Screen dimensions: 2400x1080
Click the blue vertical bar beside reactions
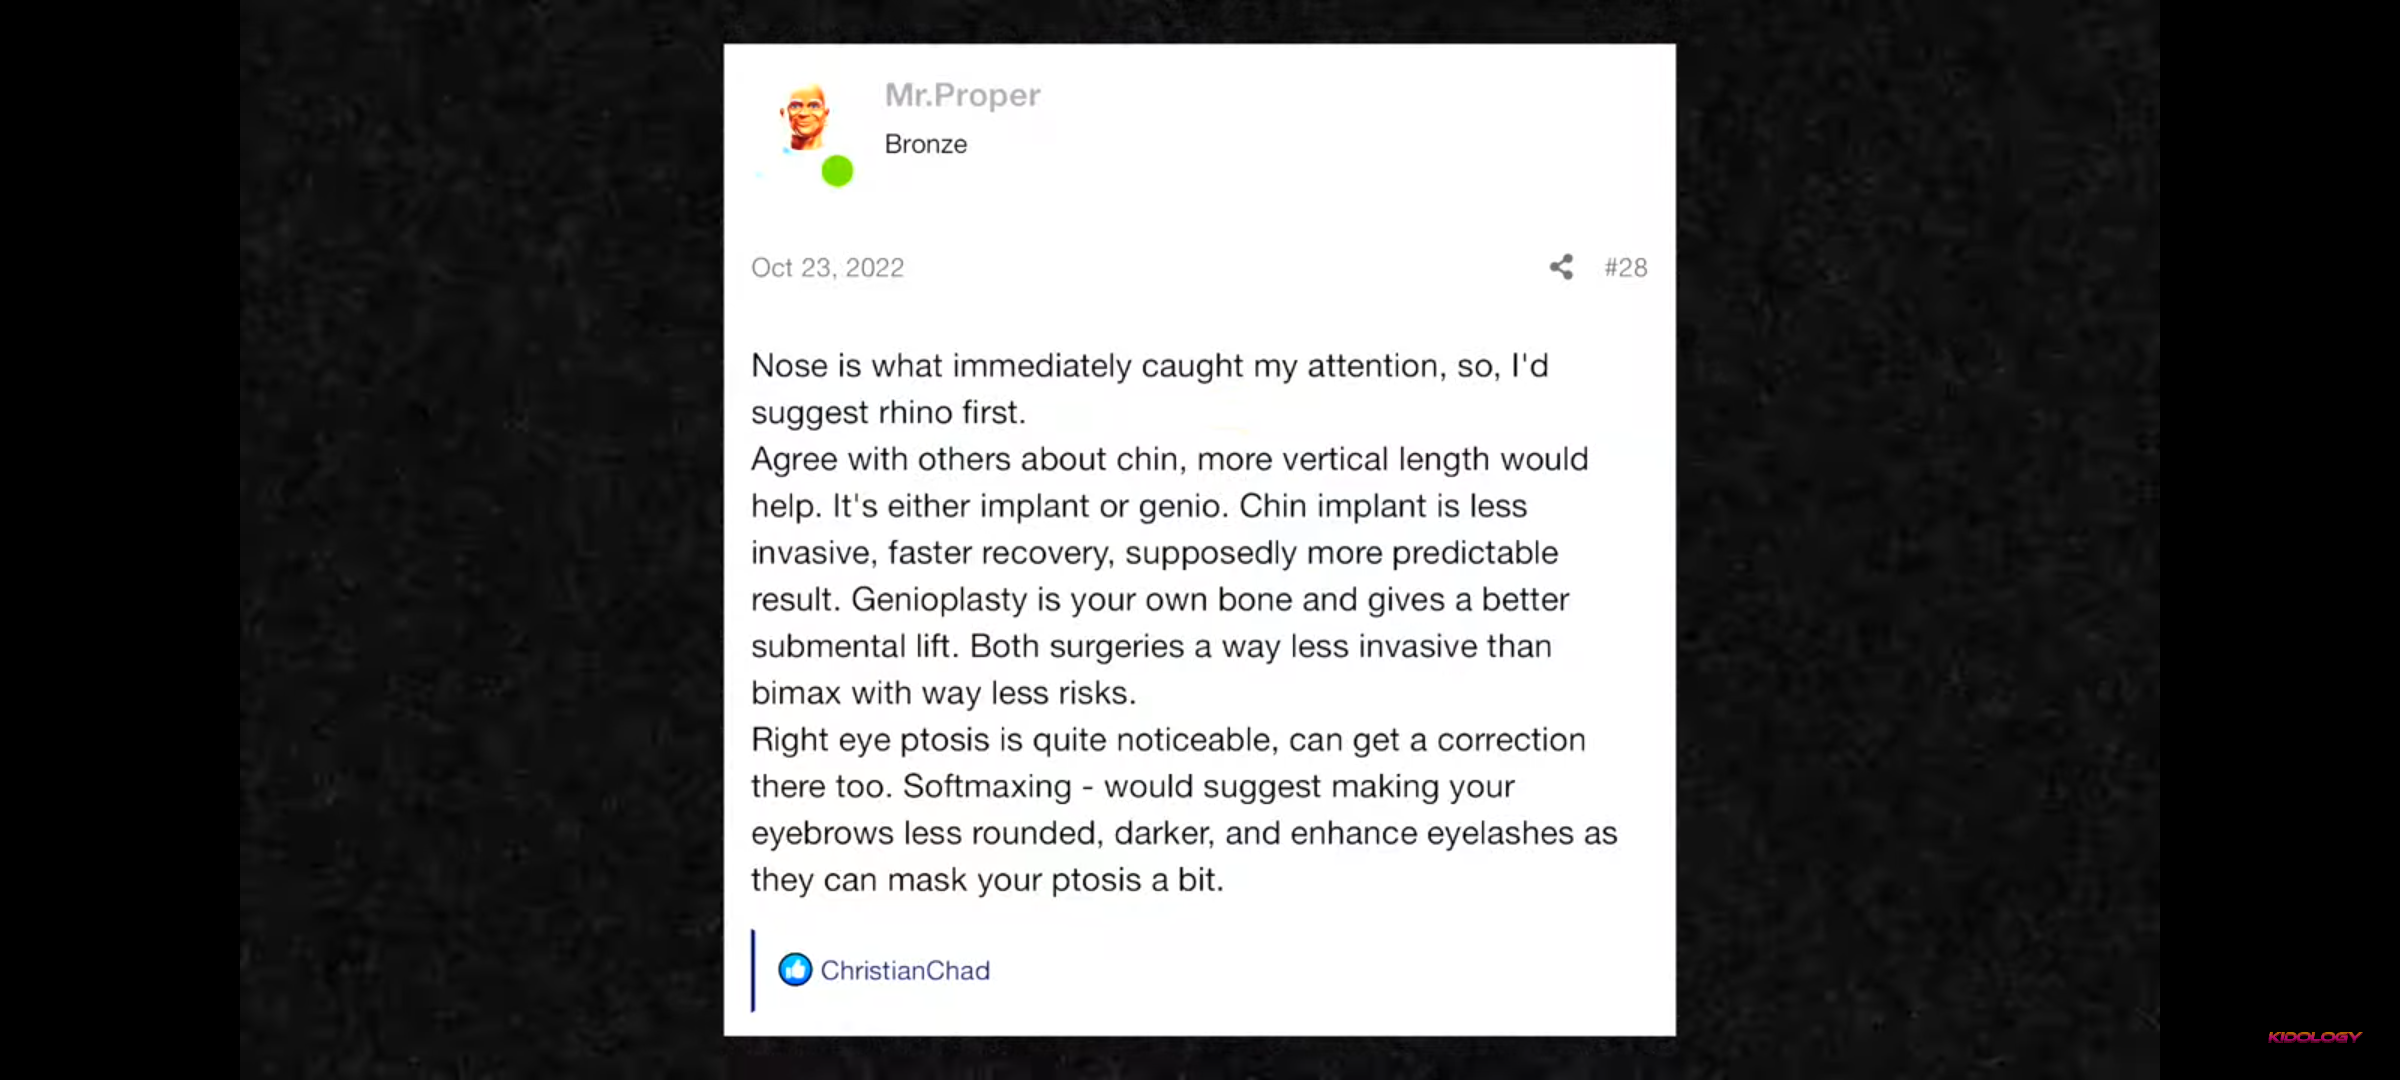[753, 970]
